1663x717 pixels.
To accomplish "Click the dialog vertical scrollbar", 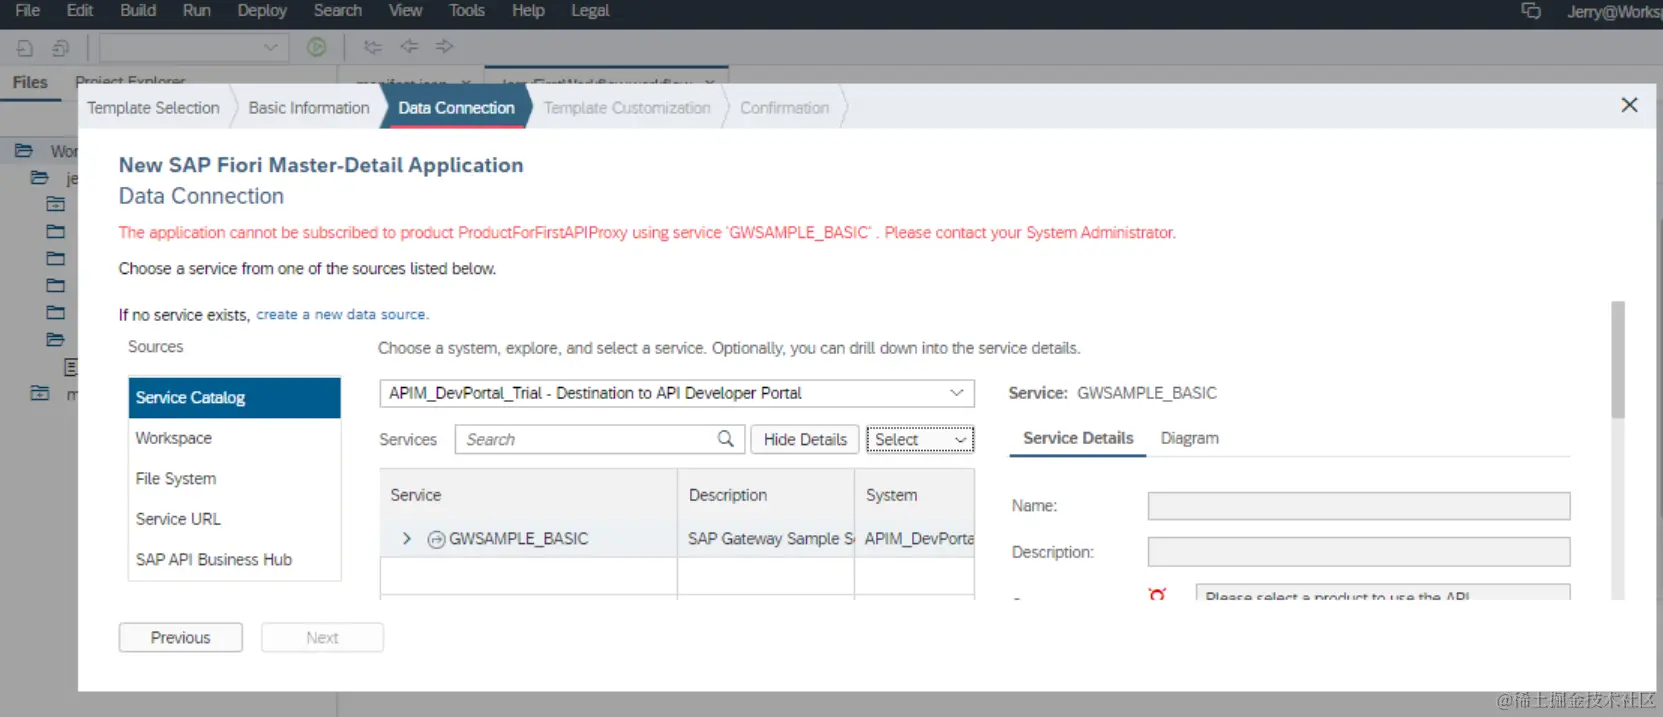I will 1618,360.
